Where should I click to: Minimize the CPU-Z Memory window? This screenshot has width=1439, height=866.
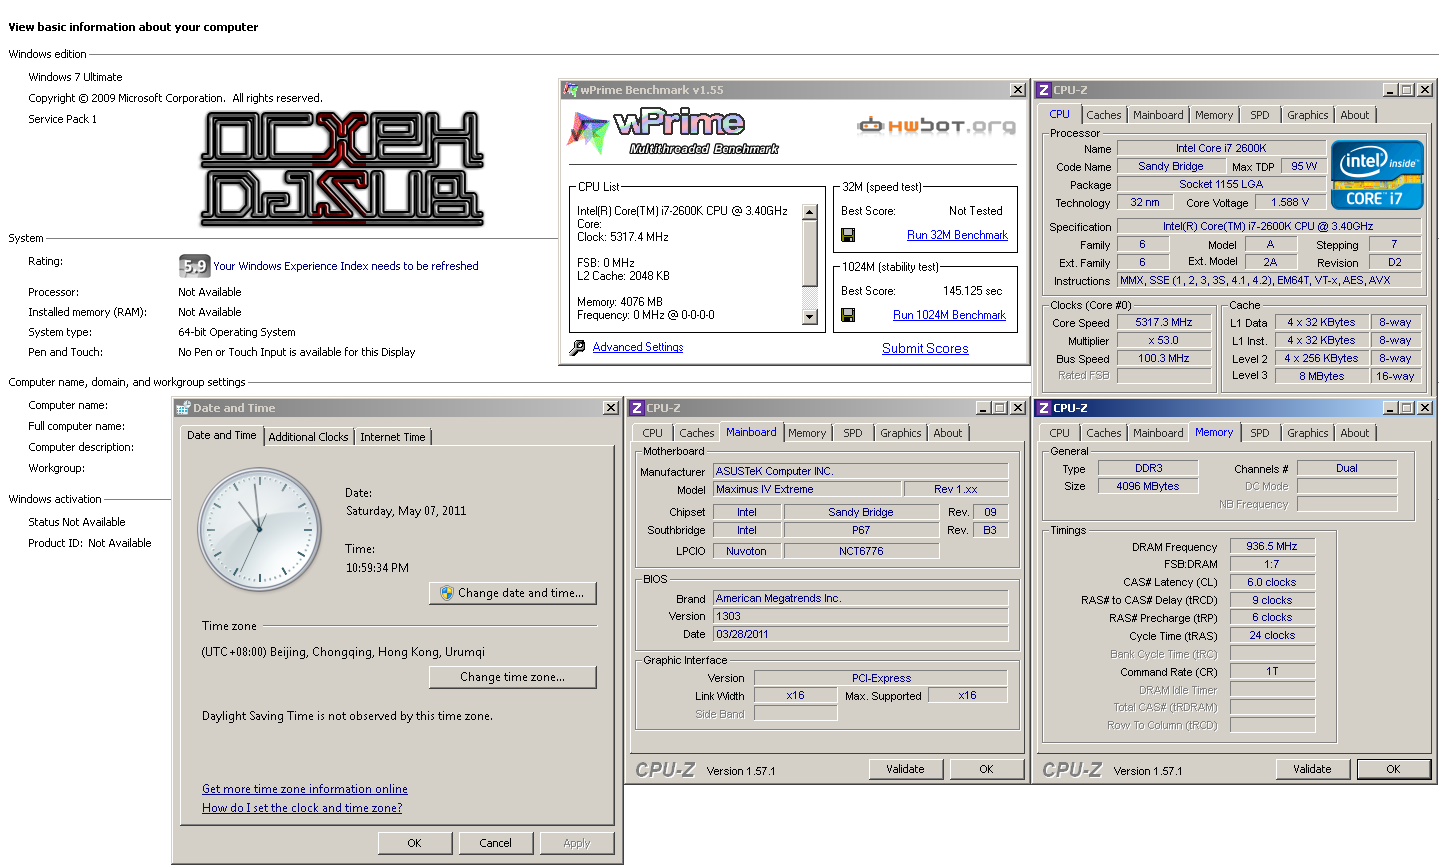pos(1390,408)
